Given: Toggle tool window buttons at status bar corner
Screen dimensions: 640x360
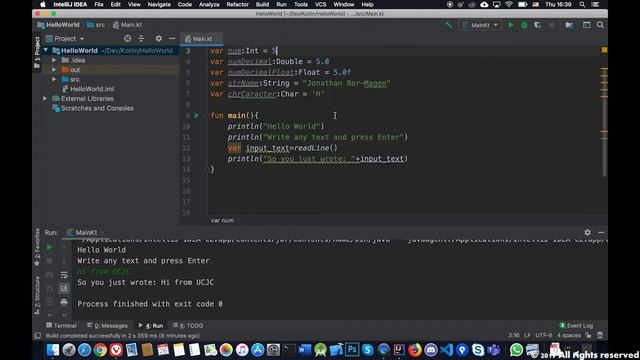Looking at the screenshot, I should (x=38, y=336).
